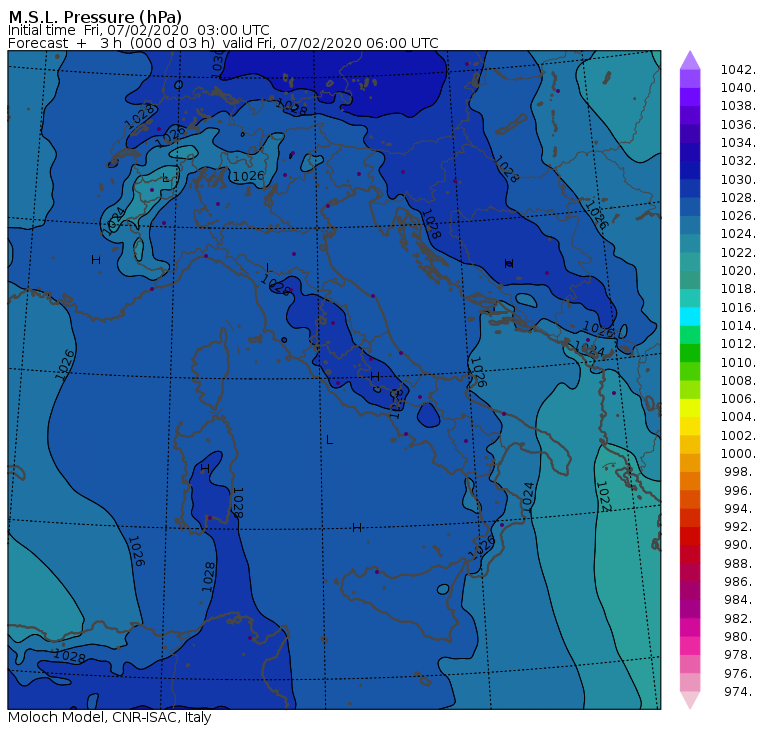Screen dimensions: 760x731
Task: Click the 1028 contour label on Sardinia's east coast
Action: coord(238,503)
